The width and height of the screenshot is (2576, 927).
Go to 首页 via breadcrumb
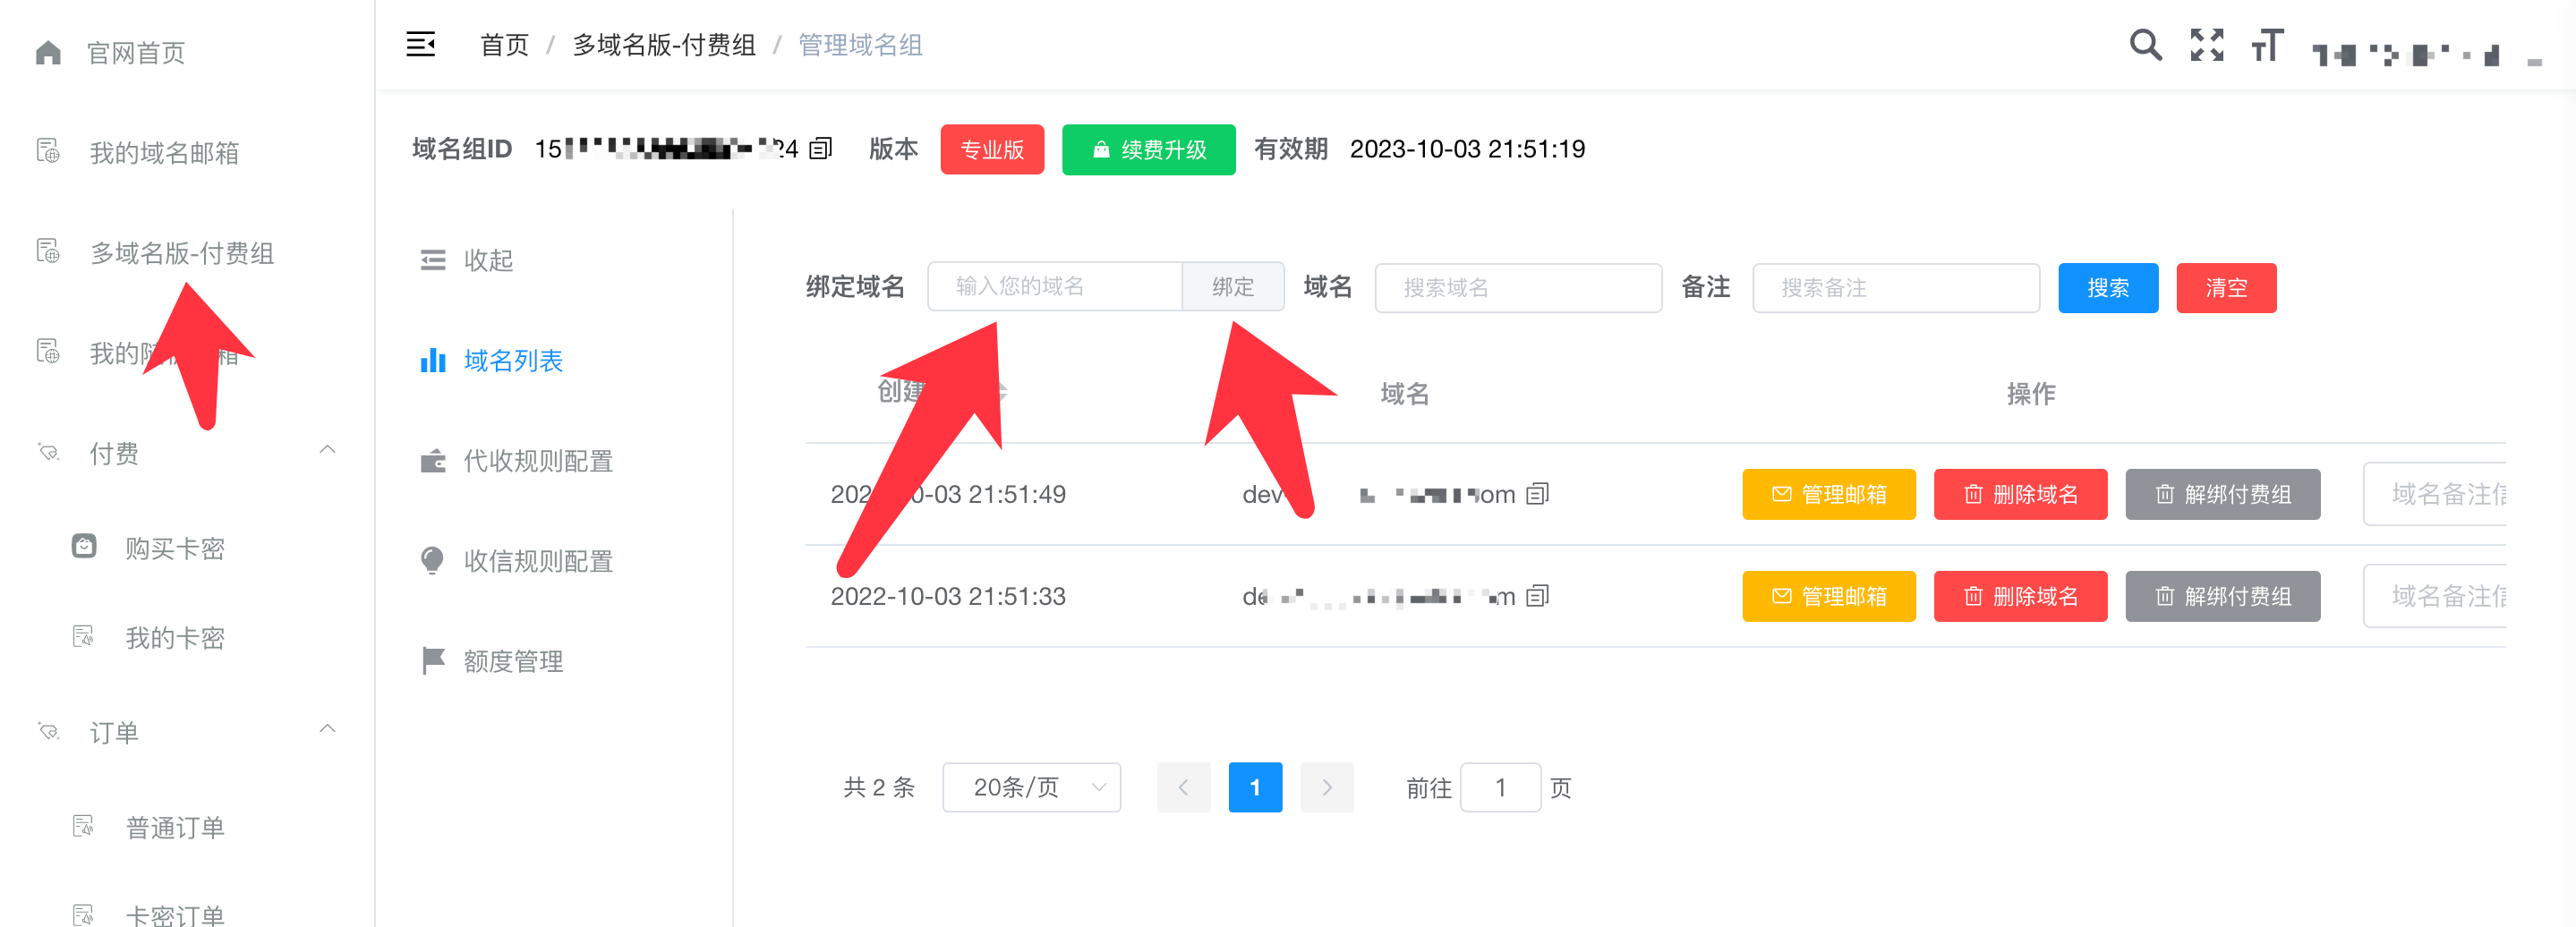pos(504,45)
